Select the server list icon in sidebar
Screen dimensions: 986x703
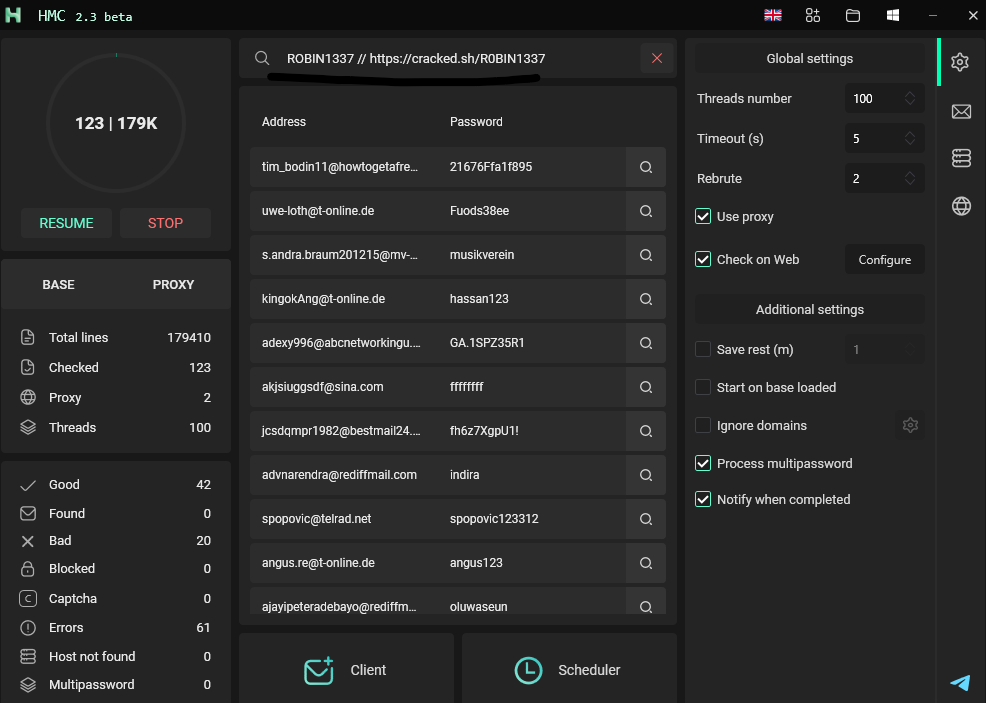(961, 158)
